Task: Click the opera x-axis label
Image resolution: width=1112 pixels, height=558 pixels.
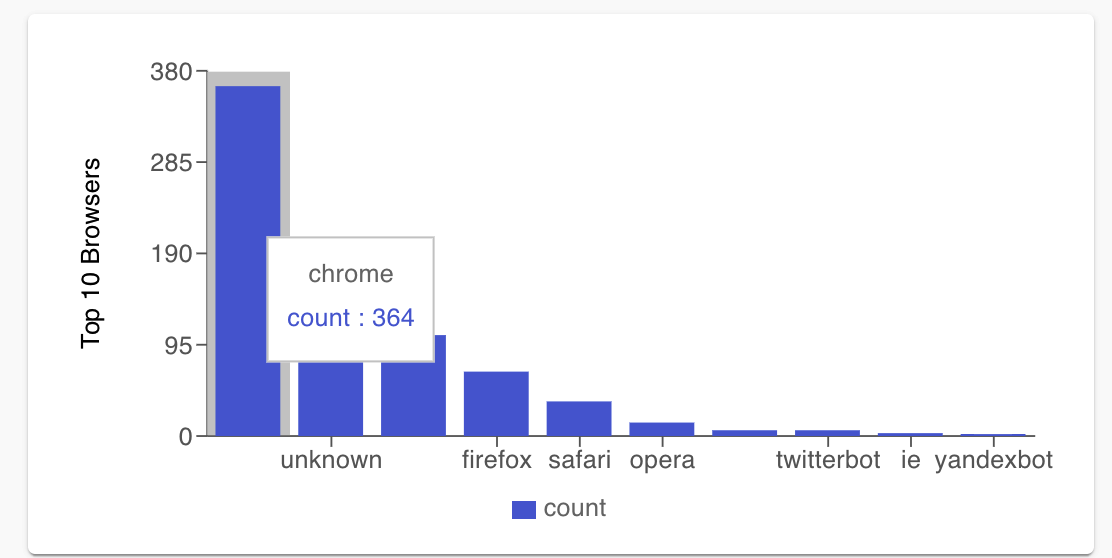Action: (662, 461)
